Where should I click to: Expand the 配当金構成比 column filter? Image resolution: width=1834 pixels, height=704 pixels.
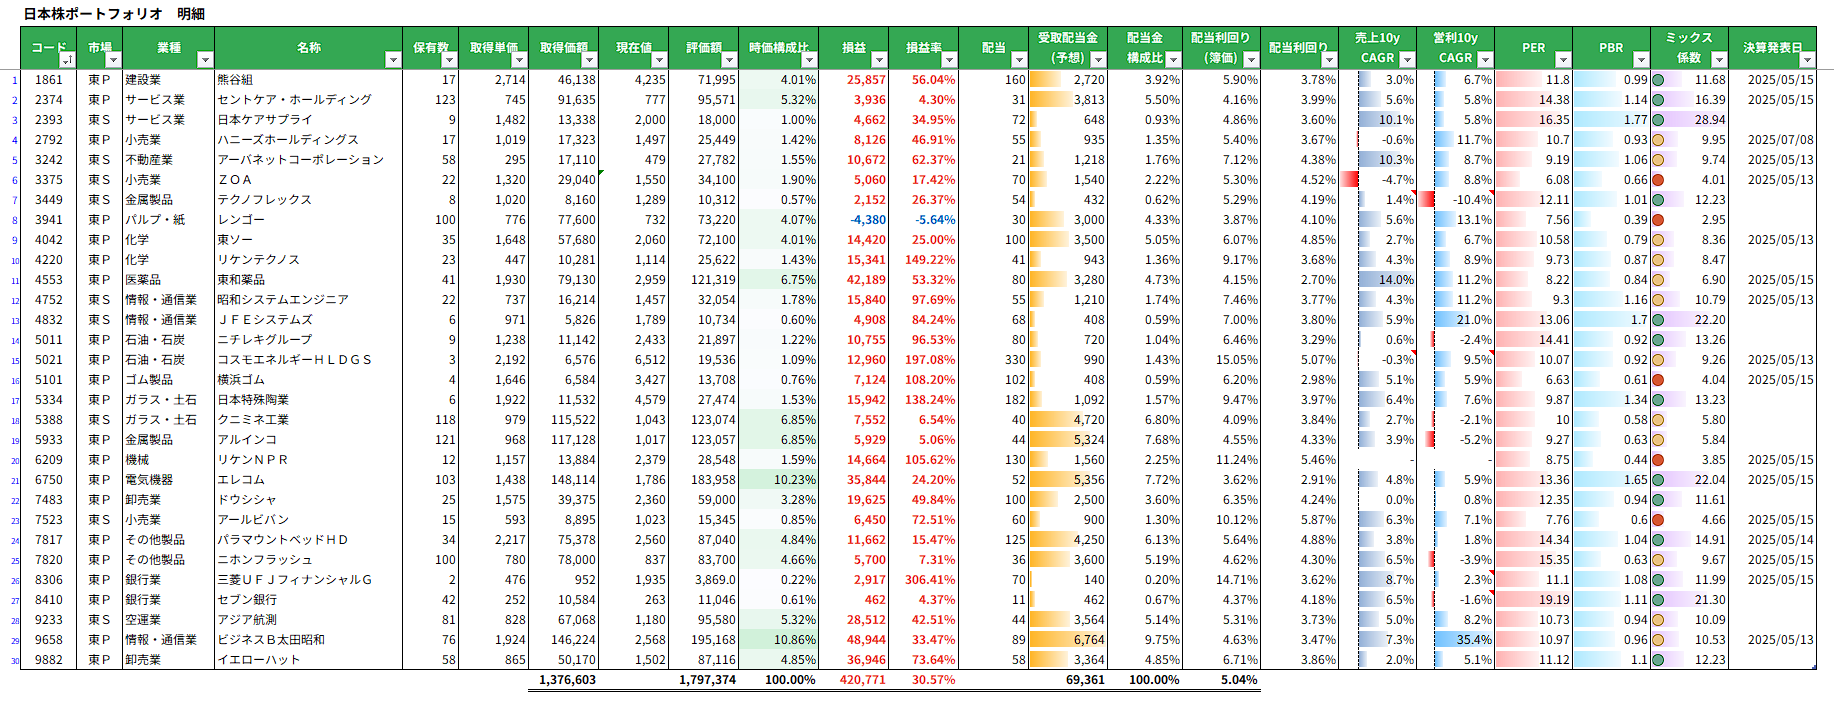point(1173,60)
